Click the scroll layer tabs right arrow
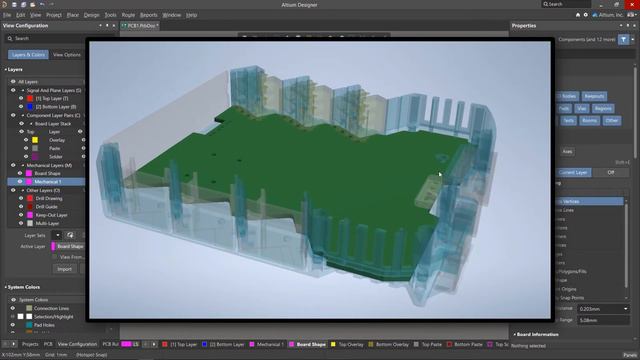Screen dimensions: 640x360 click(154, 344)
